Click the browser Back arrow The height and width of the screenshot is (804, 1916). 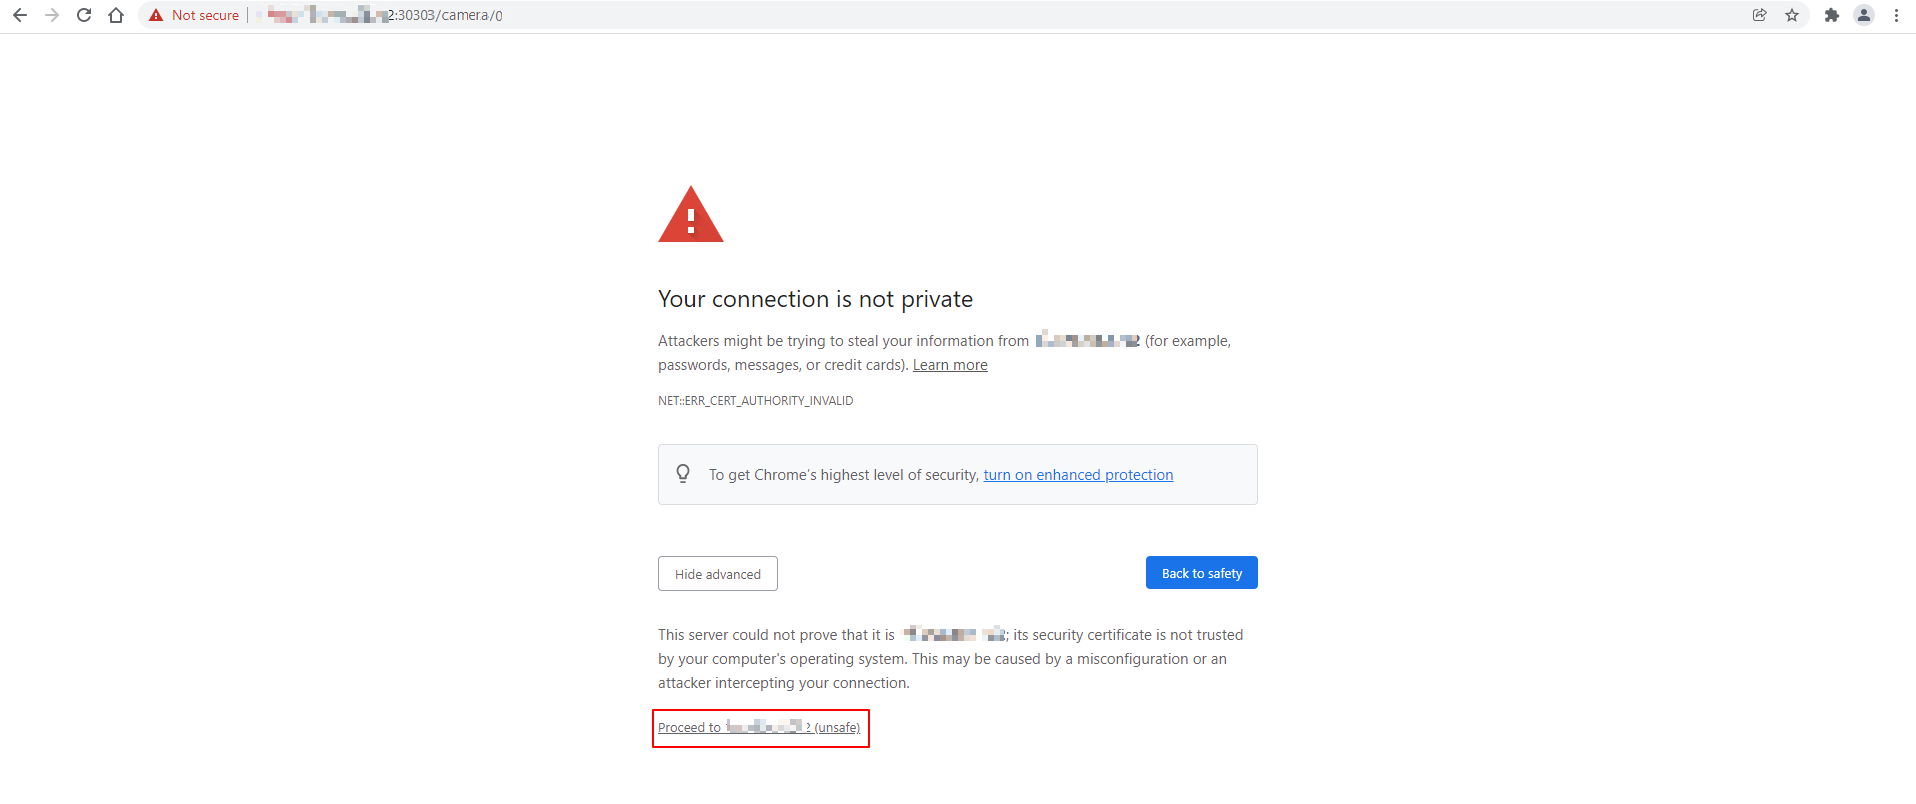tap(20, 15)
